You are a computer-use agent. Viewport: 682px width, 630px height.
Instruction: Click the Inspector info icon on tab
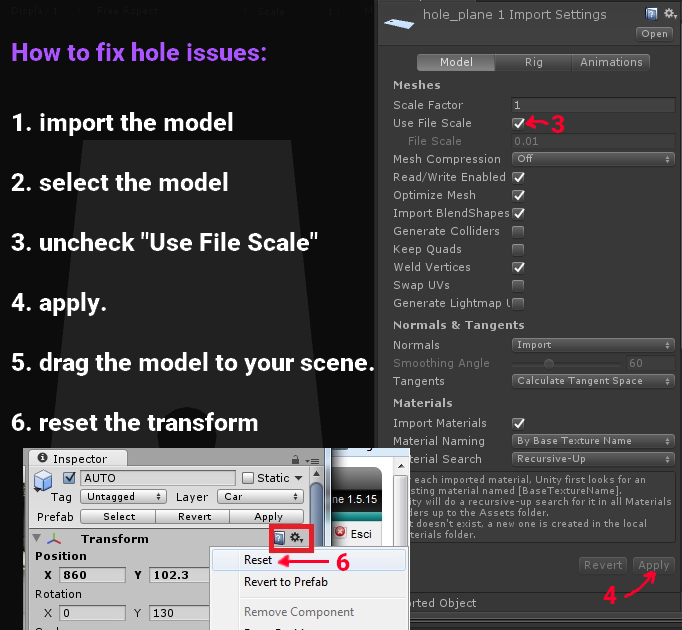click(x=42, y=458)
